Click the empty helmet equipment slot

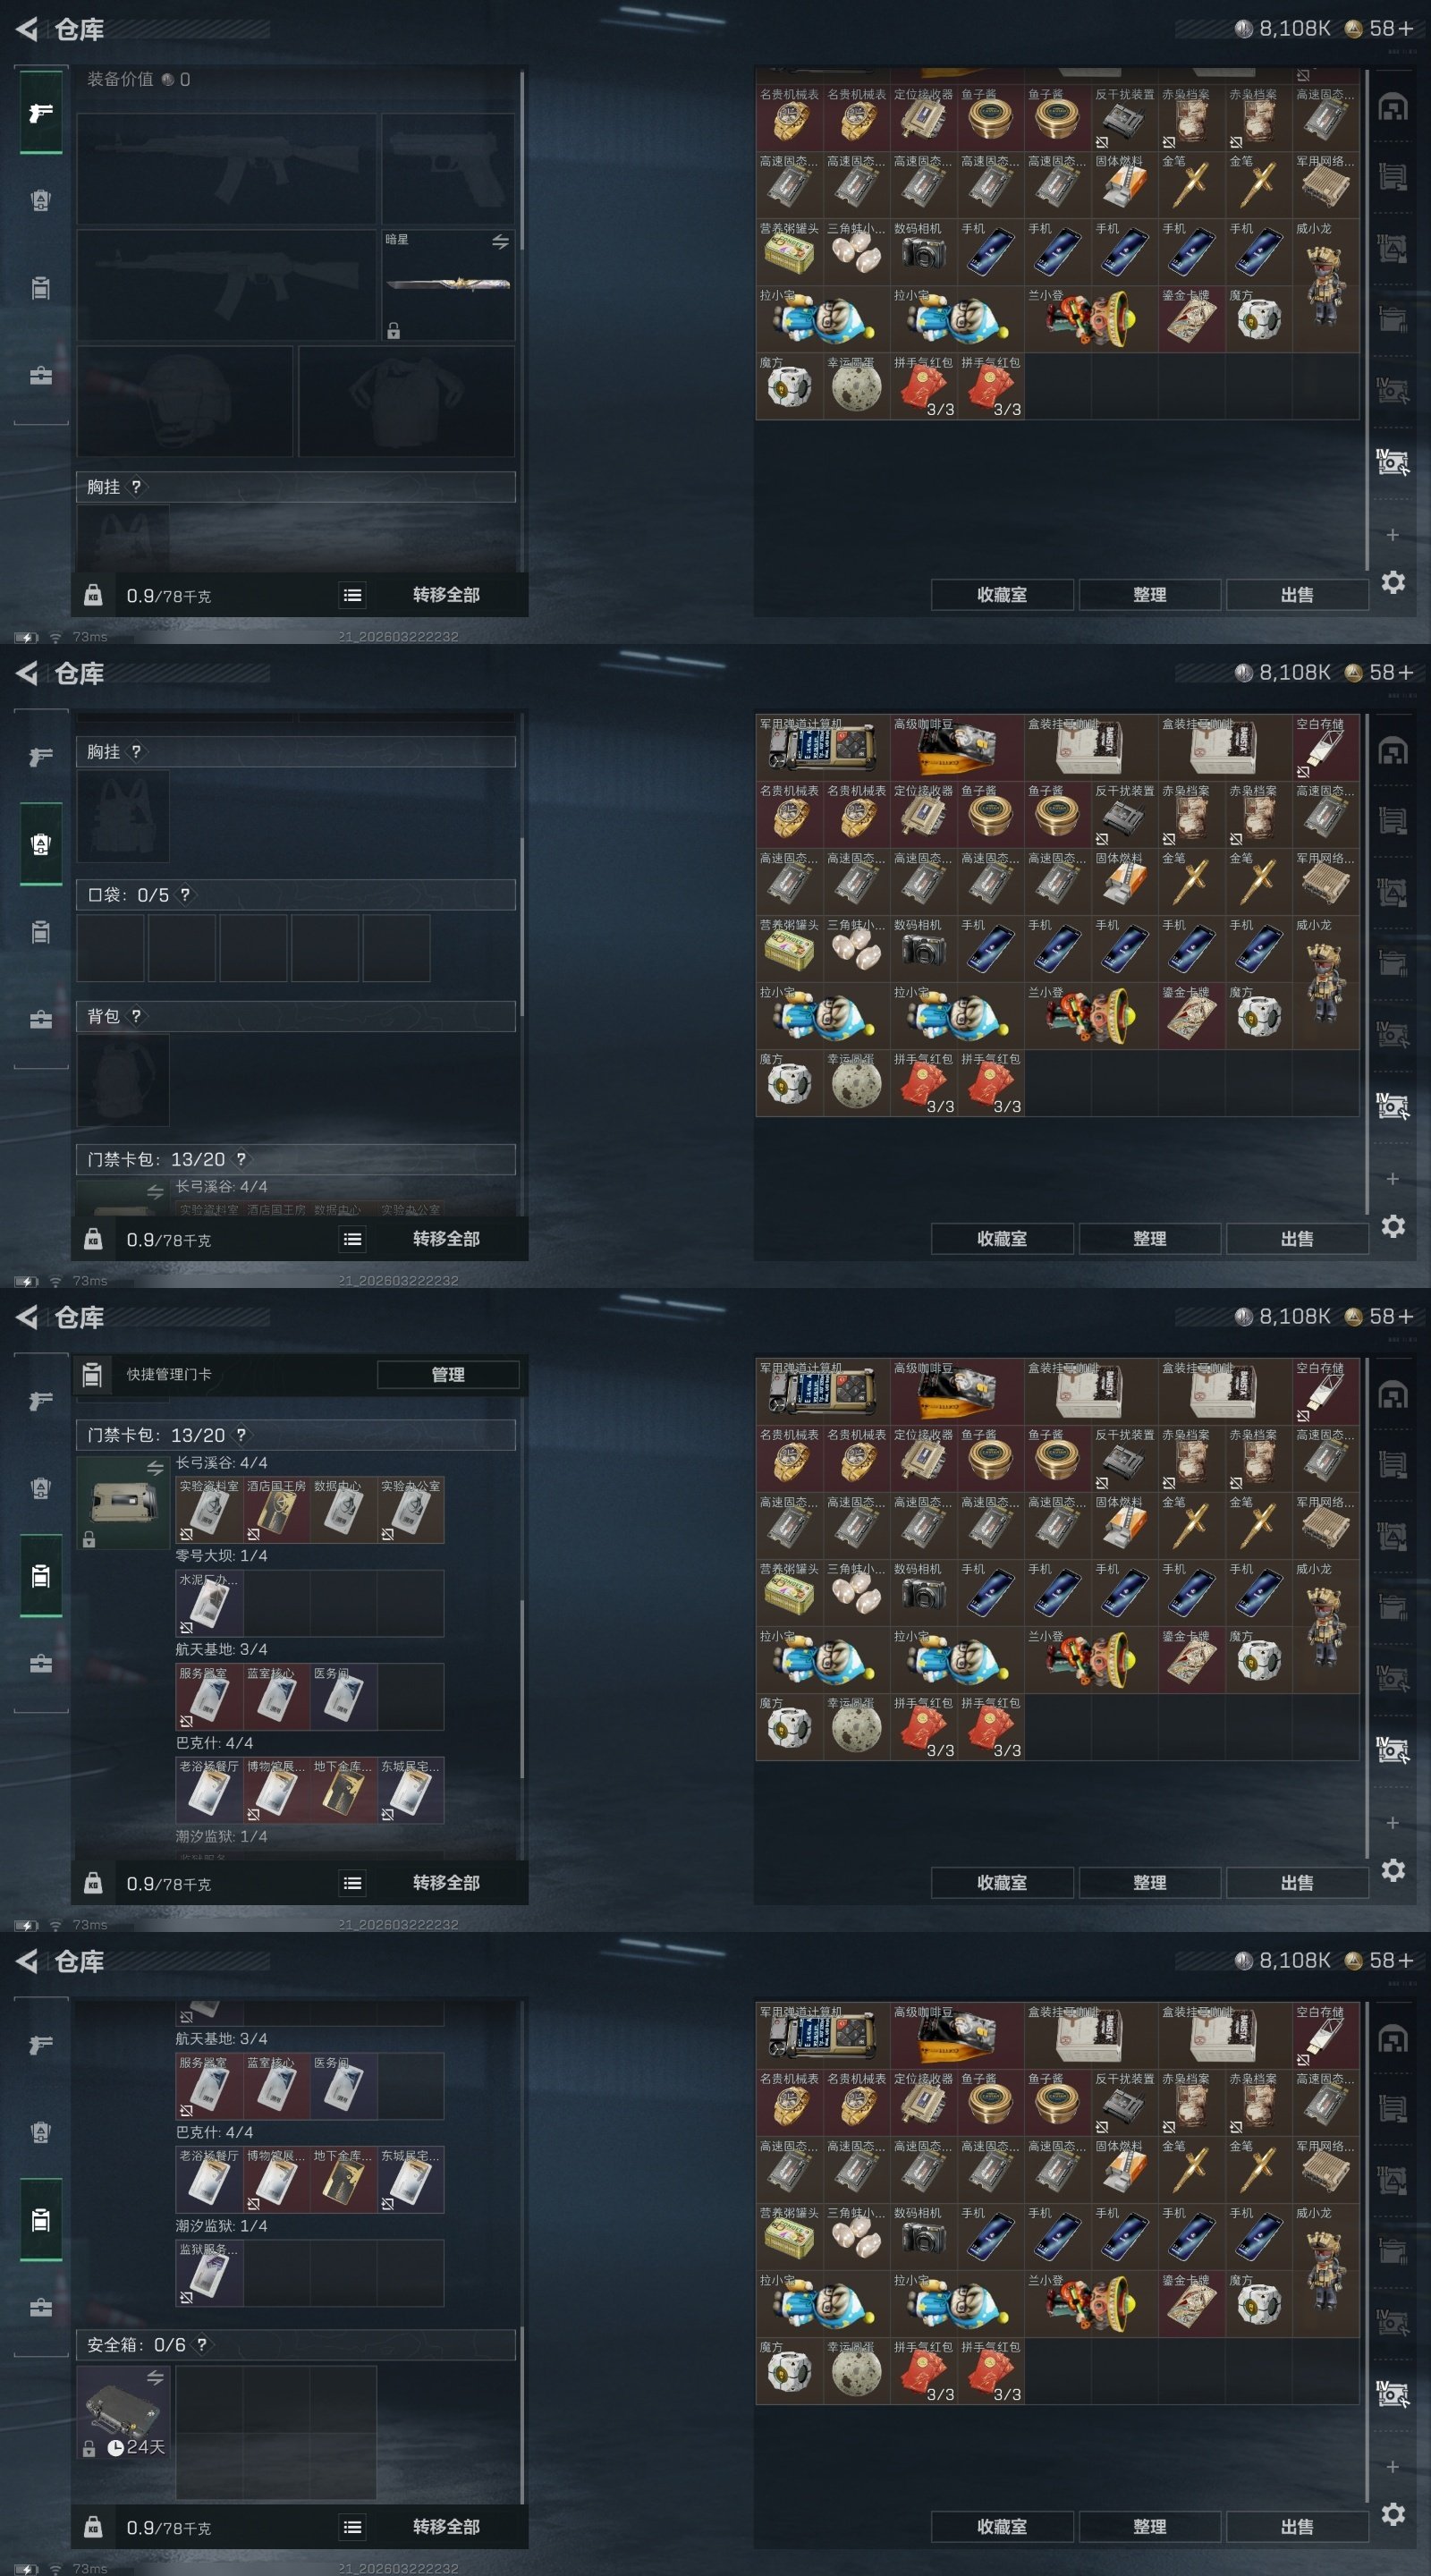[185, 401]
